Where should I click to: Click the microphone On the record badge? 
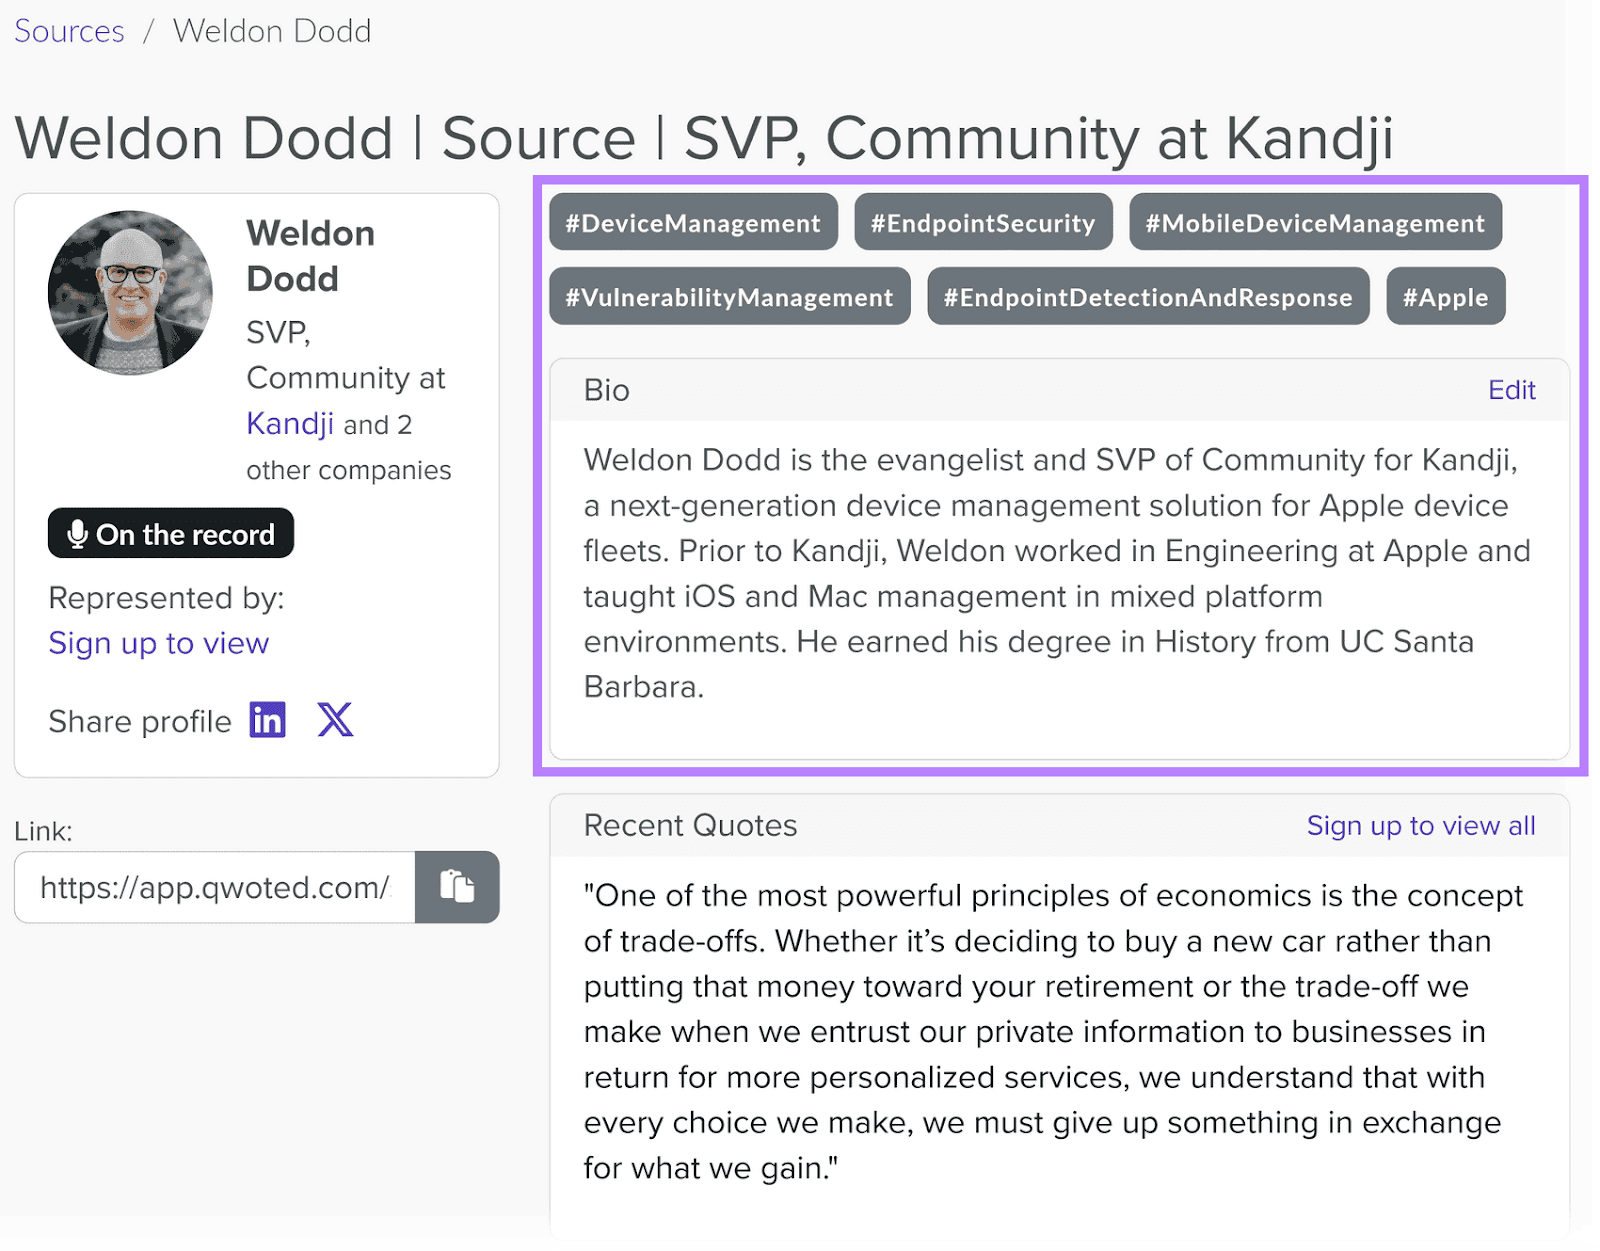pos(169,534)
